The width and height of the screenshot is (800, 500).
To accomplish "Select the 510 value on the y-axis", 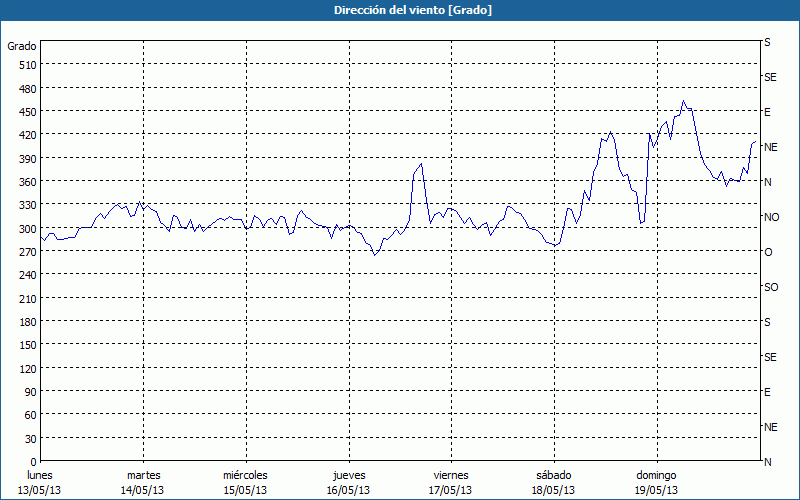I will tap(26, 65).
